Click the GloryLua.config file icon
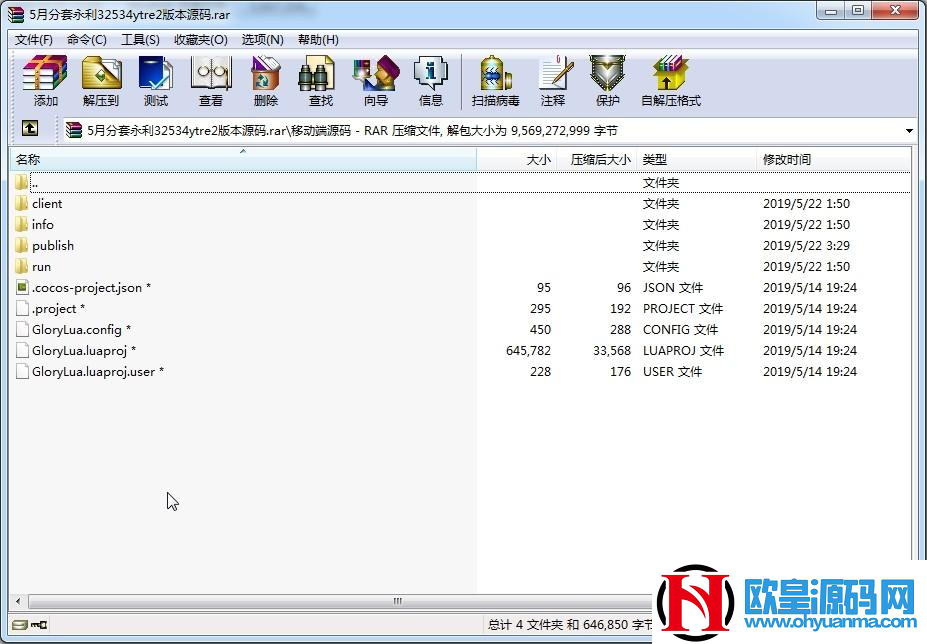Image resolution: width=927 pixels, height=644 pixels. click(22, 329)
